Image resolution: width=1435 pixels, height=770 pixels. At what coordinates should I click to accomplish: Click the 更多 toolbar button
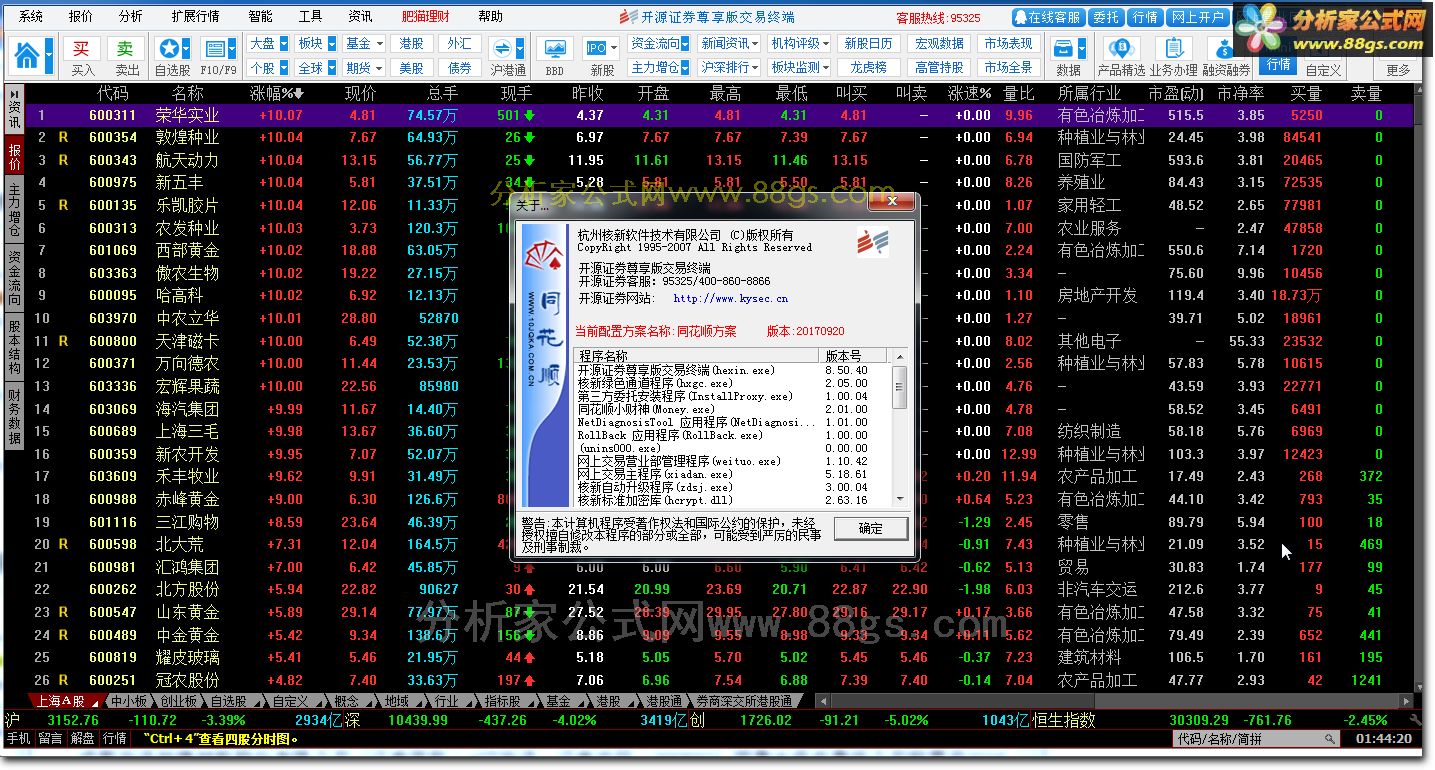[1398, 69]
